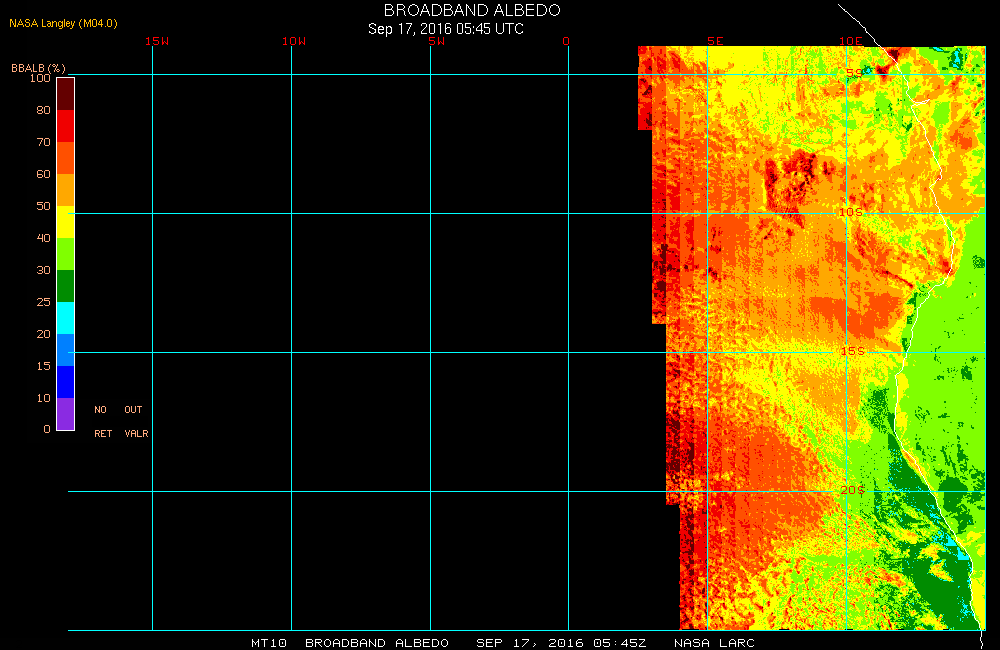The image size is (1000, 650).
Task: Pick the yellow 40-50% legend swatch
Action: (x=65, y=222)
